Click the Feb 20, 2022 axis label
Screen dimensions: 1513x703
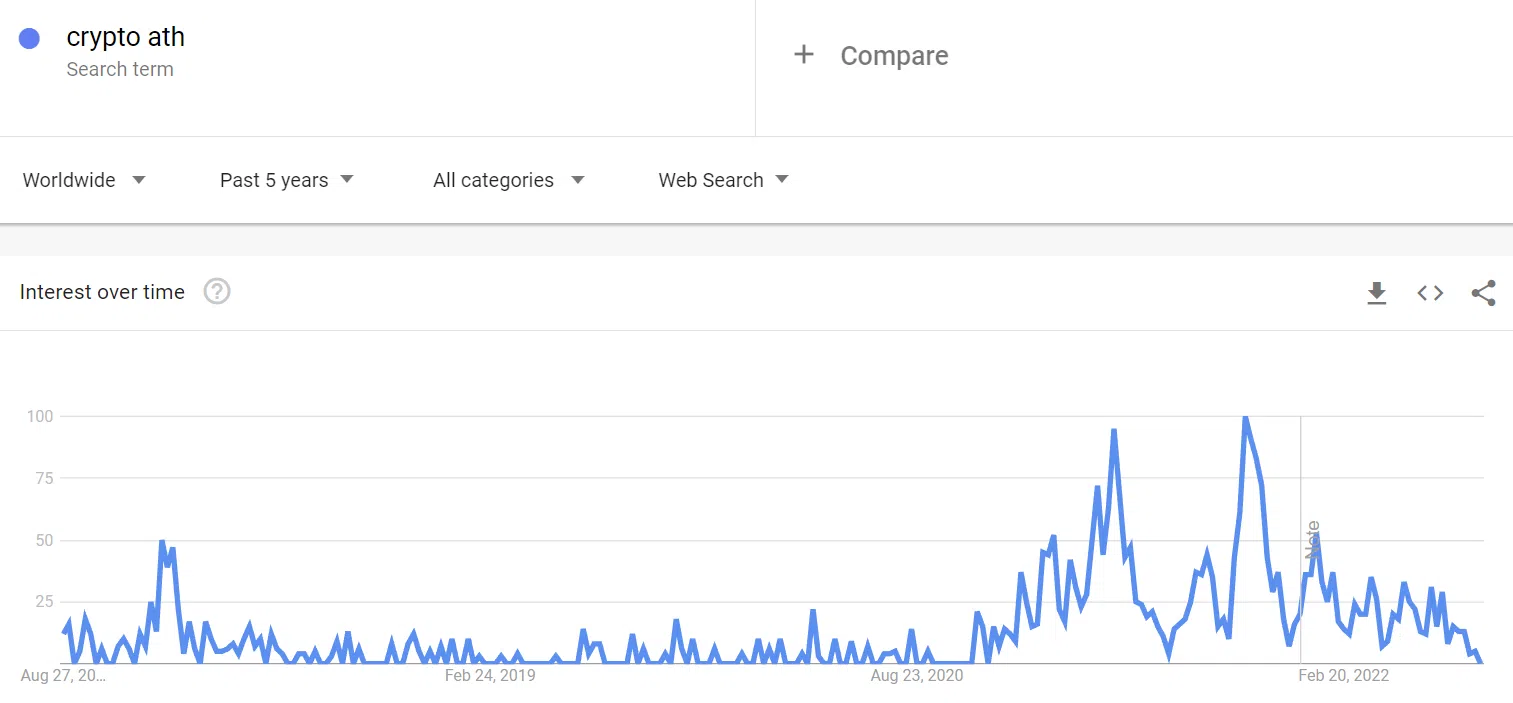[x=1344, y=676]
